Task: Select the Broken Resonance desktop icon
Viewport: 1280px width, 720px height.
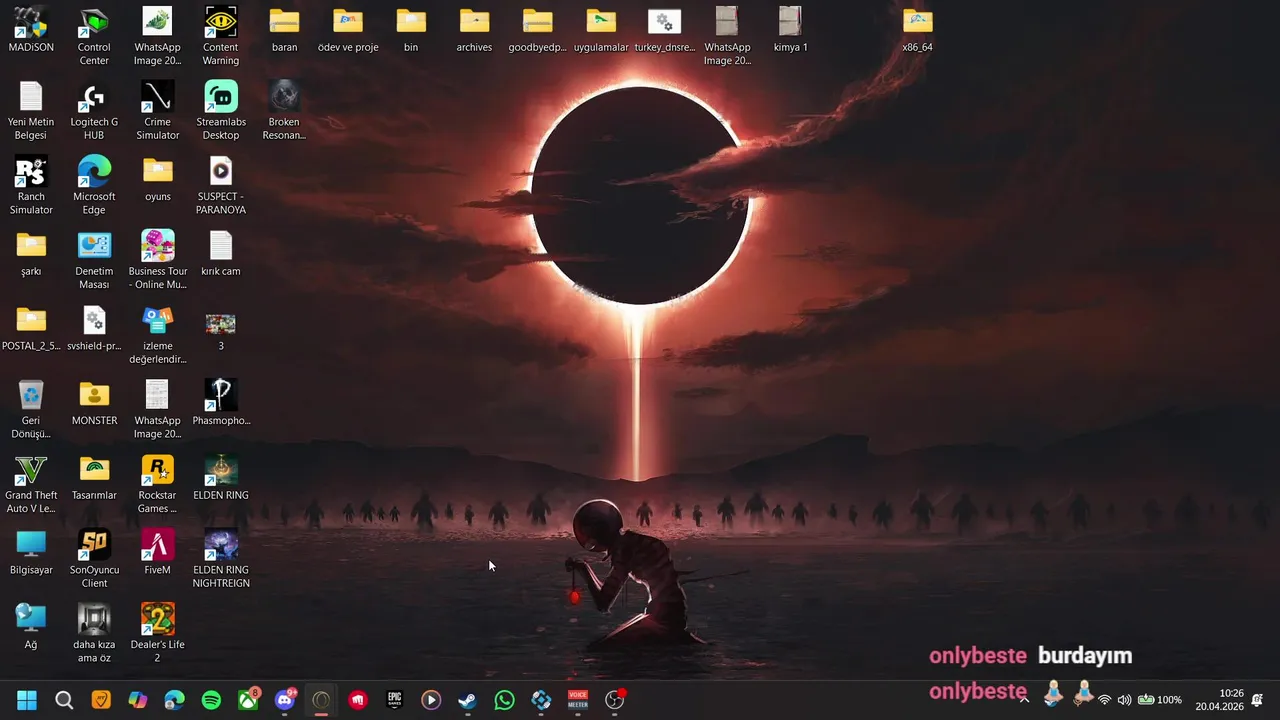Action: point(284,112)
